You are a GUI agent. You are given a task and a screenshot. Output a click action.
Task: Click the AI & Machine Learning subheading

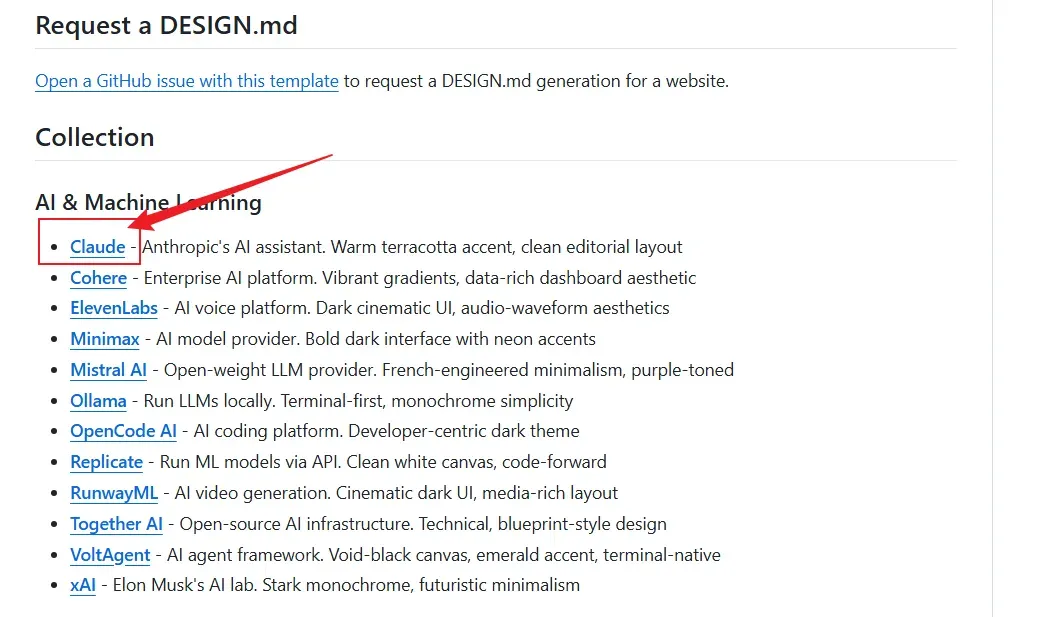(148, 203)
